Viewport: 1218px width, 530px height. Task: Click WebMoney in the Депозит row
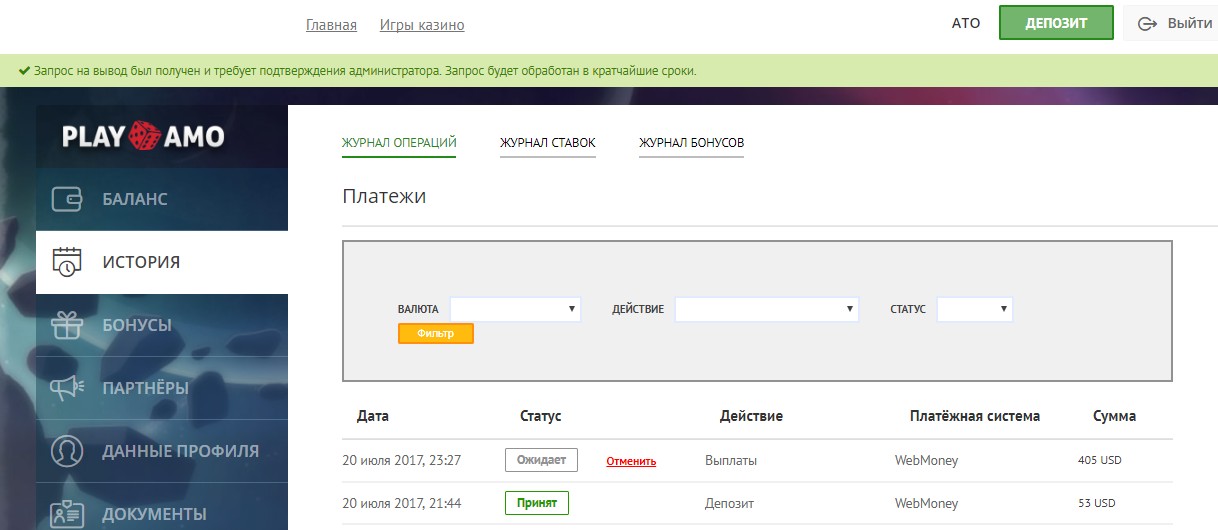[x=927, y=503]
